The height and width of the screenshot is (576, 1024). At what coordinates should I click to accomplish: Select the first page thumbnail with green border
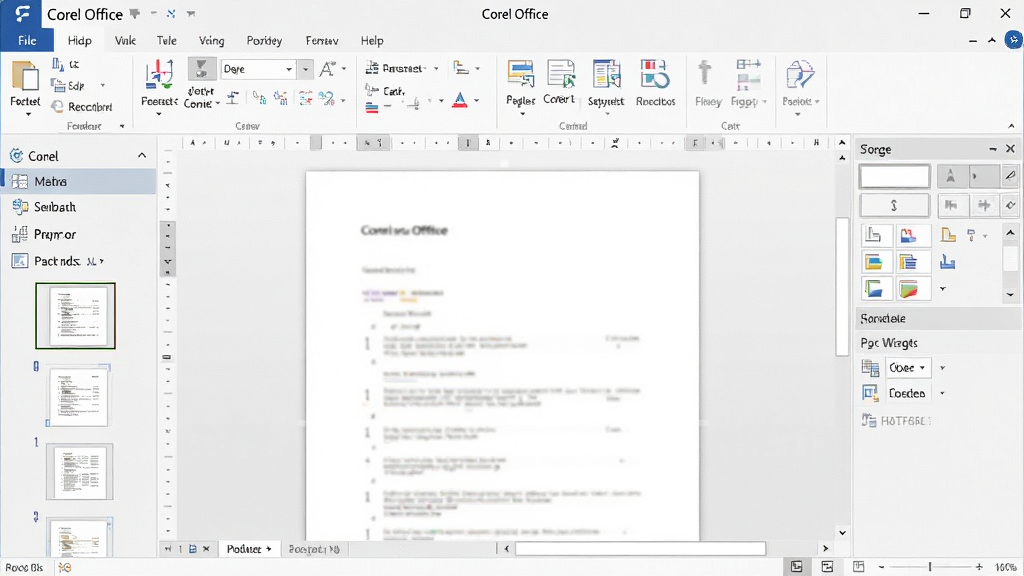coord(76,315)
